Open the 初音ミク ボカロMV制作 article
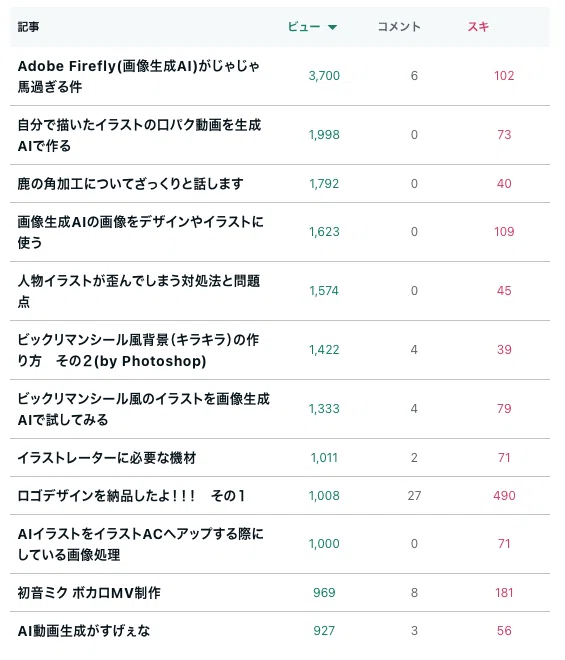 [89, 593]
